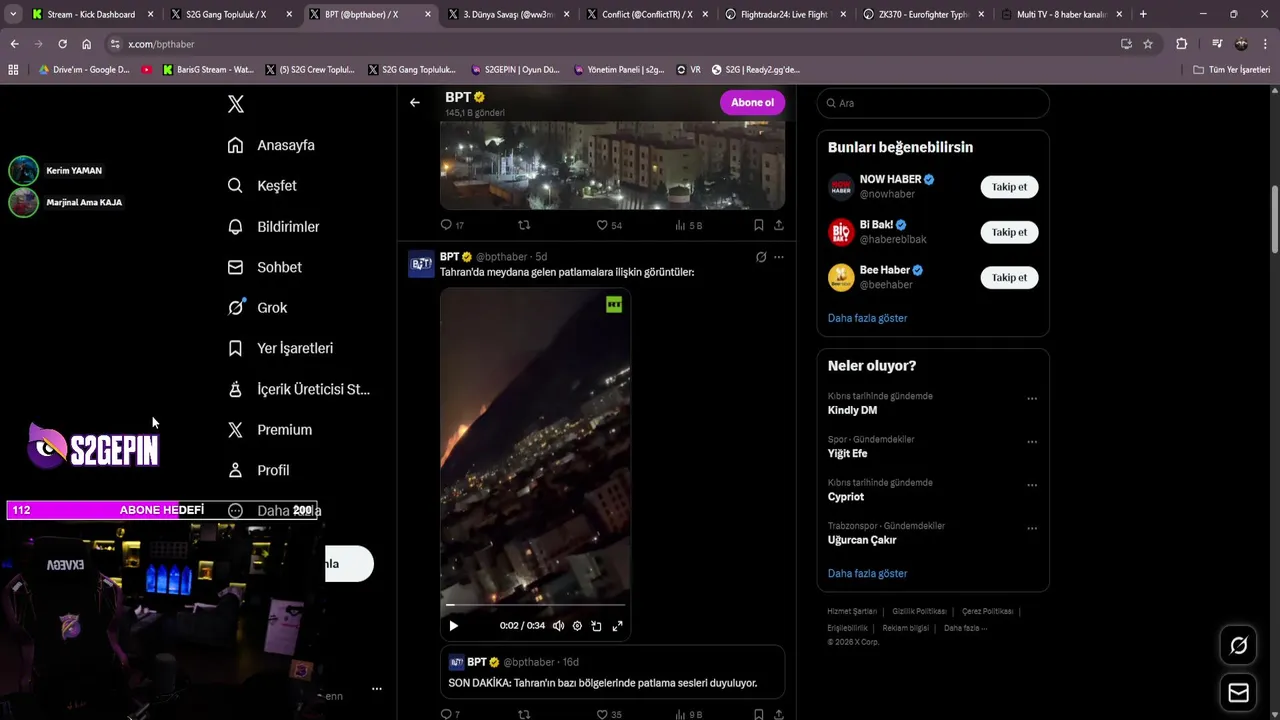Open Kindly DM trend
Image resolution: width=1280 pixels, height=720 pixels.
coord(852,410)
